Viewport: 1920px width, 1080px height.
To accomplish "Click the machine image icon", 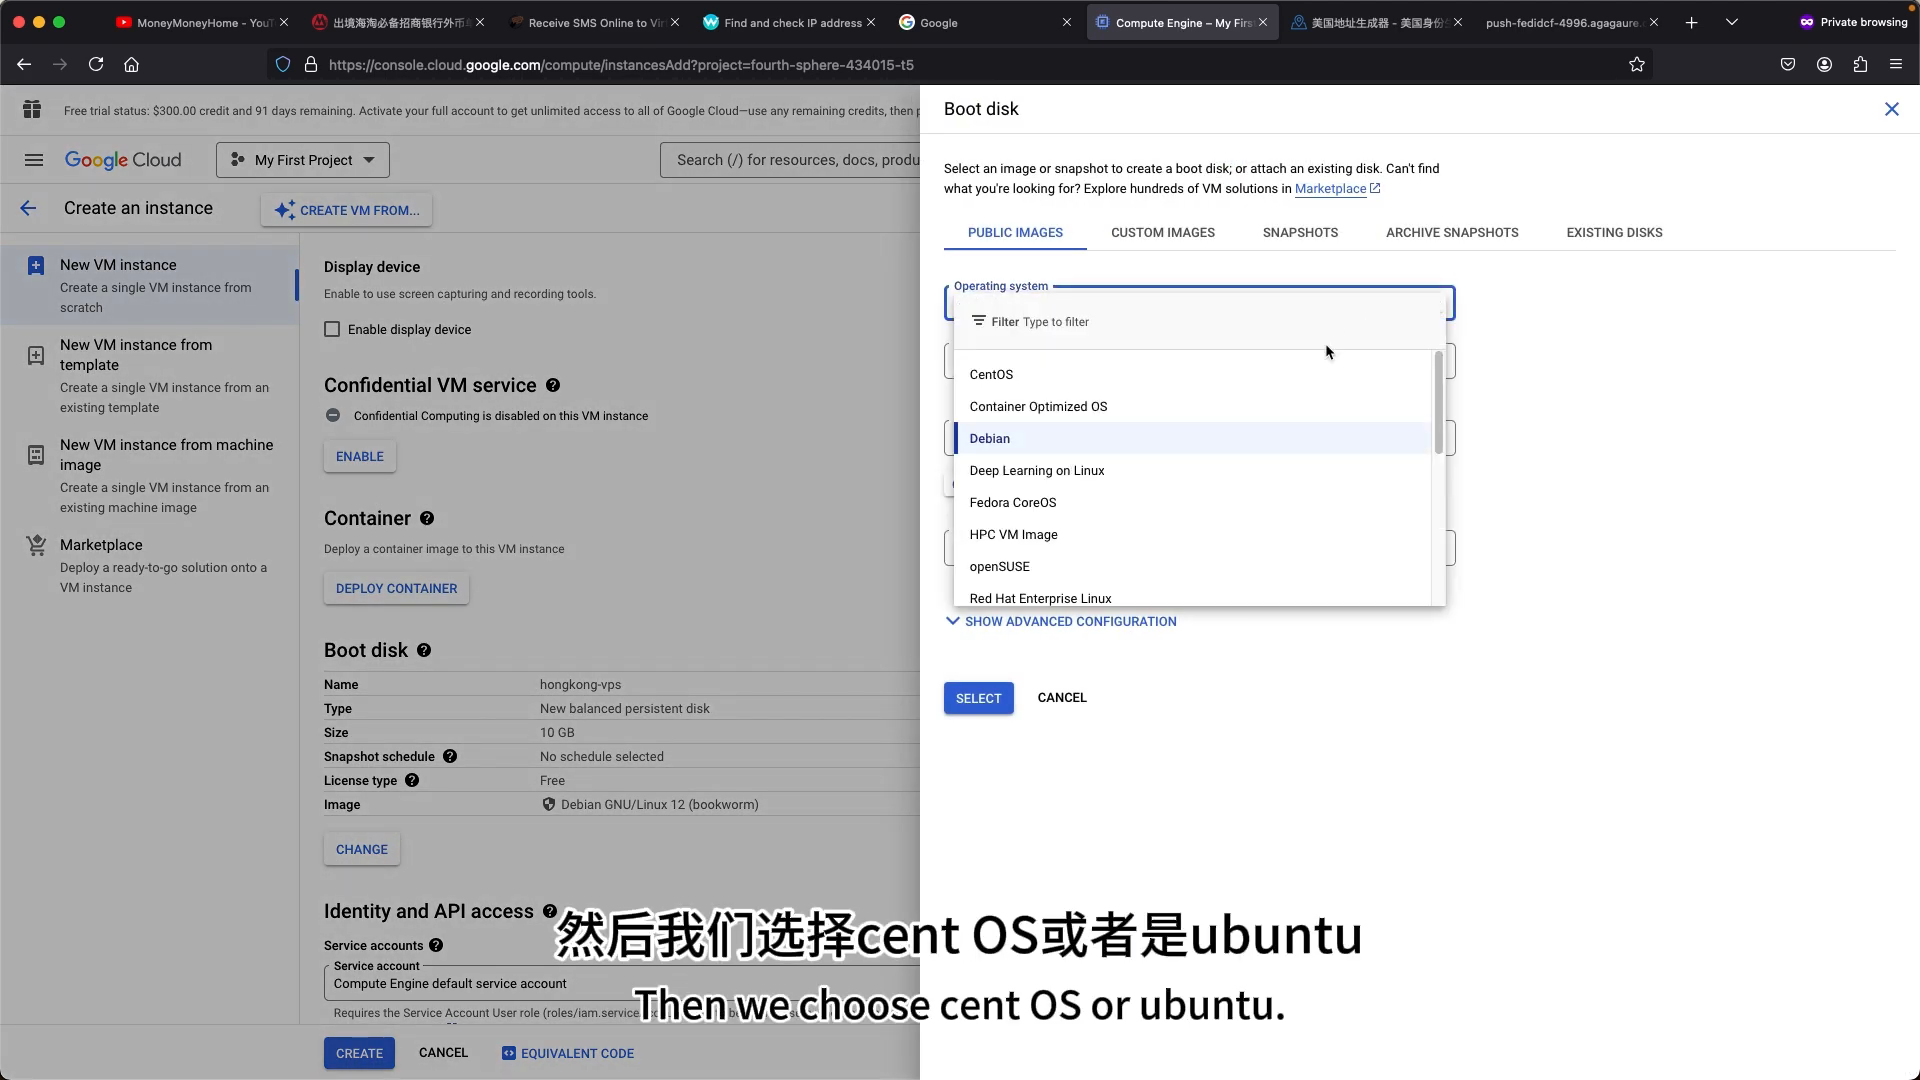I will pos(36,455).
